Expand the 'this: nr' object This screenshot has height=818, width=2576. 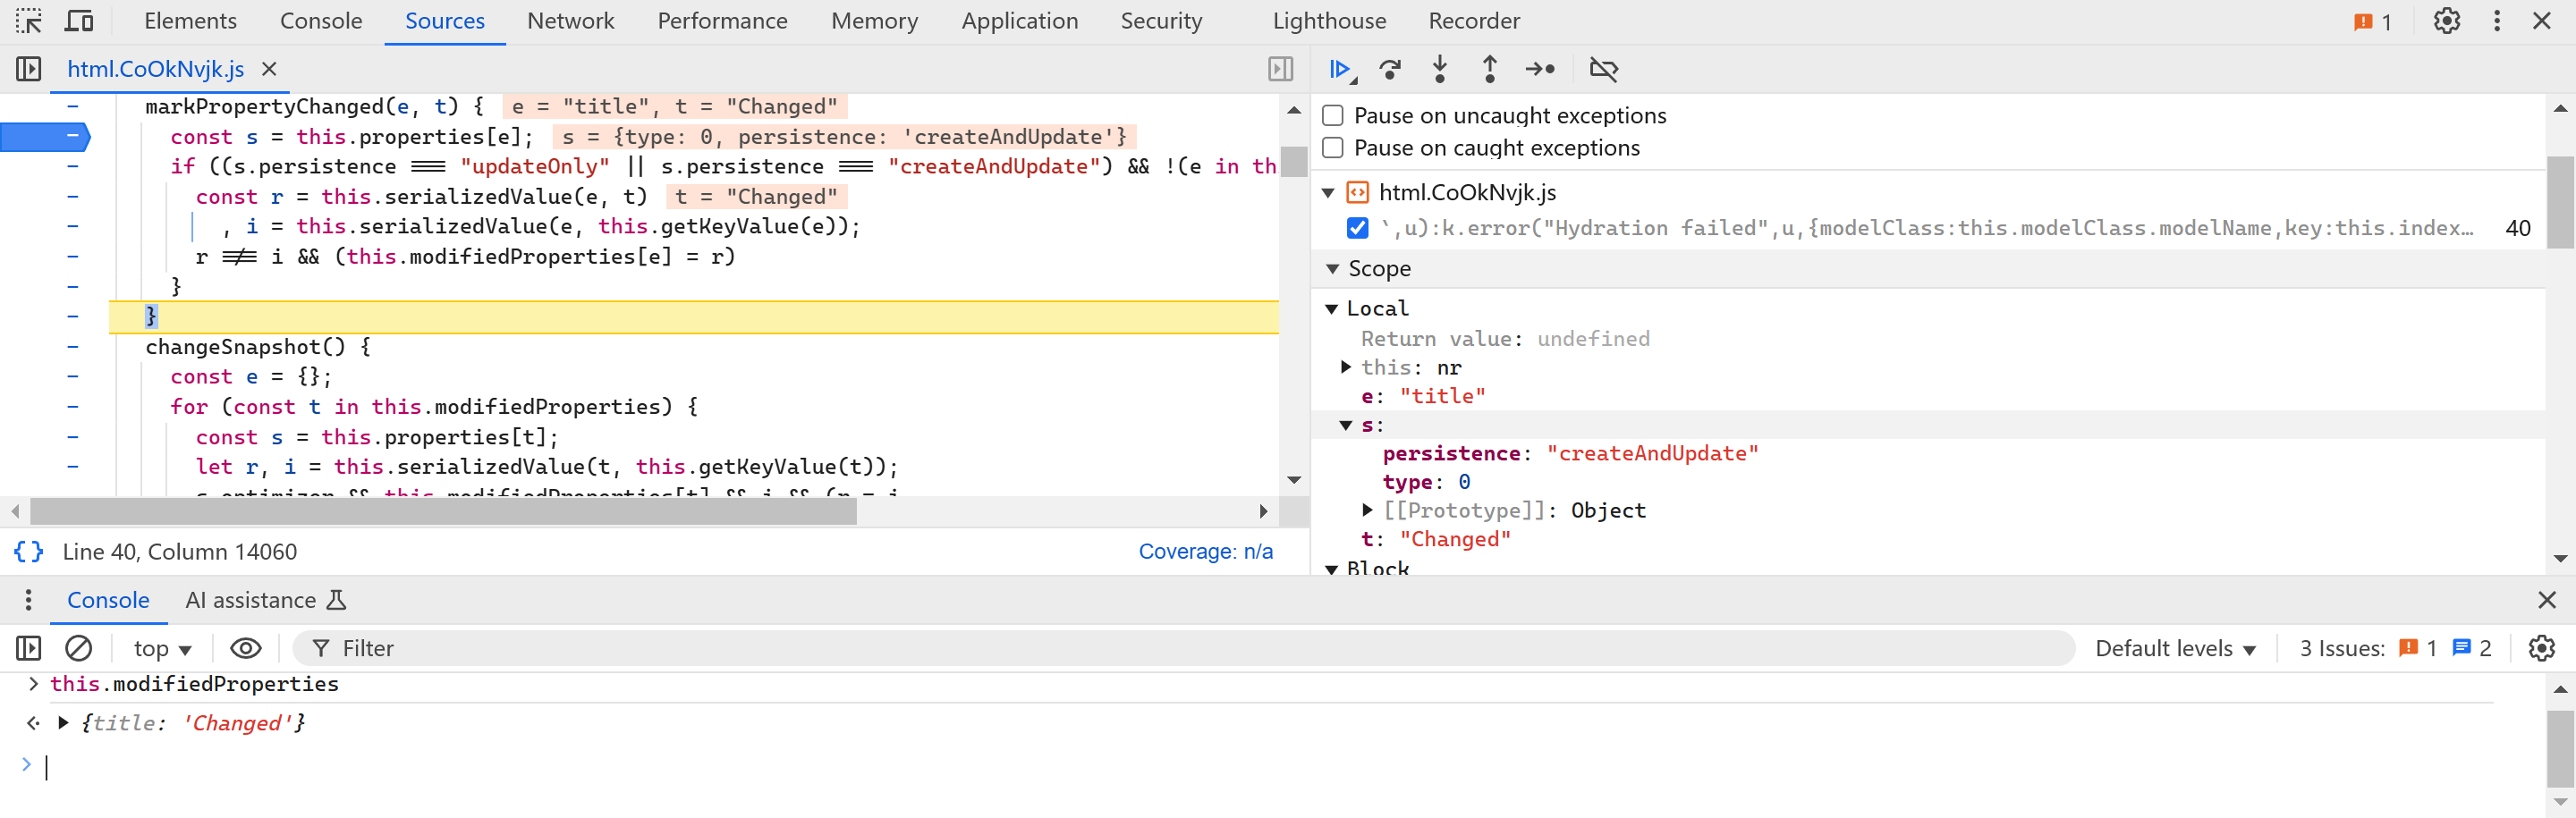(1346, 367)
